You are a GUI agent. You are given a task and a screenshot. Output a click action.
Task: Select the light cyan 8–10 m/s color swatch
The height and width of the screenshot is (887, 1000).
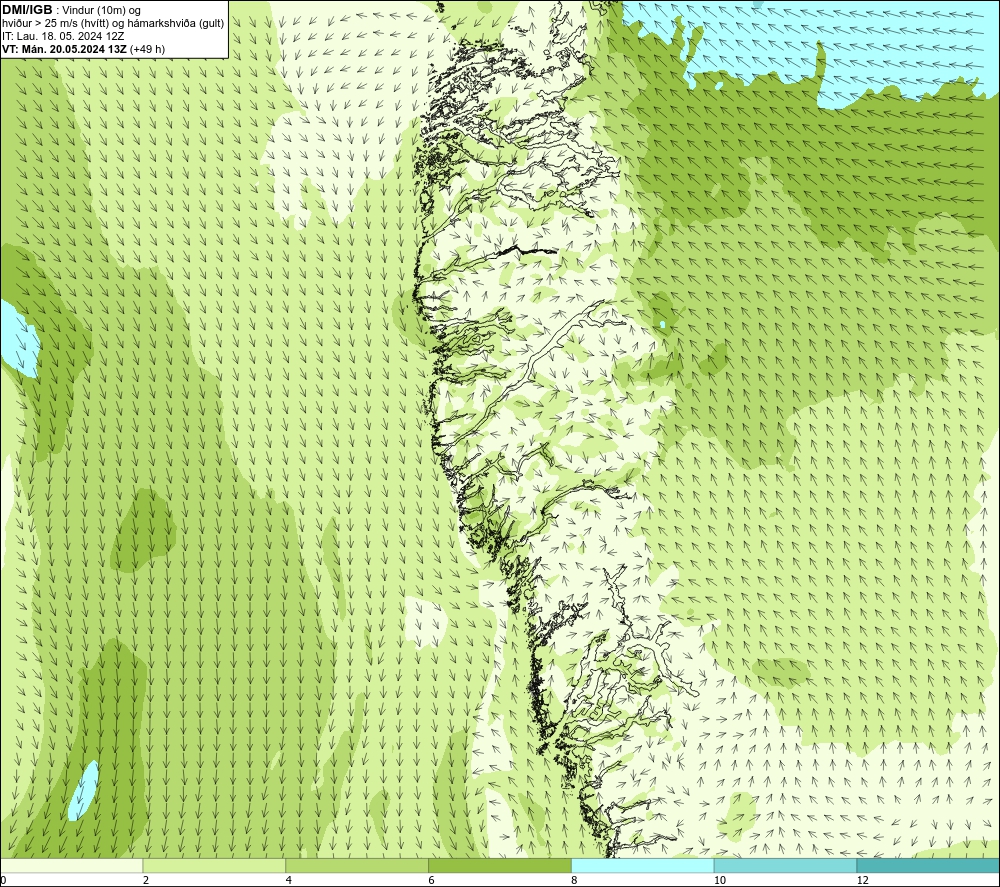pos(643,865)
